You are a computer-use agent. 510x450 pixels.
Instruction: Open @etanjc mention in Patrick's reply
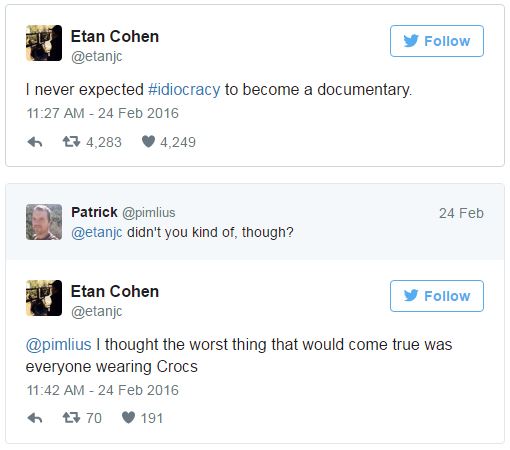pyautogui.click(x=97, y=232)
